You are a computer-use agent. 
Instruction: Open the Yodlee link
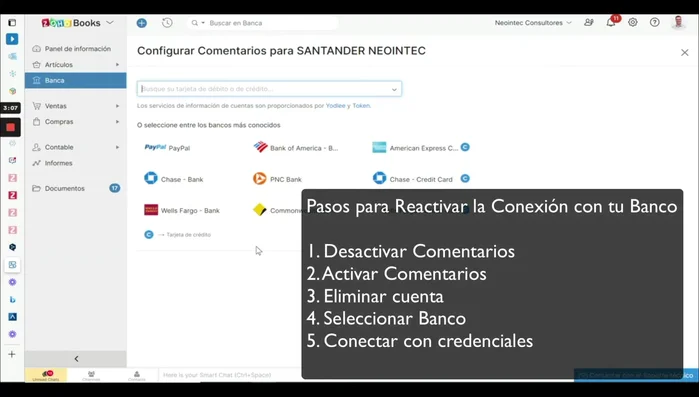[x=336, y=106]
